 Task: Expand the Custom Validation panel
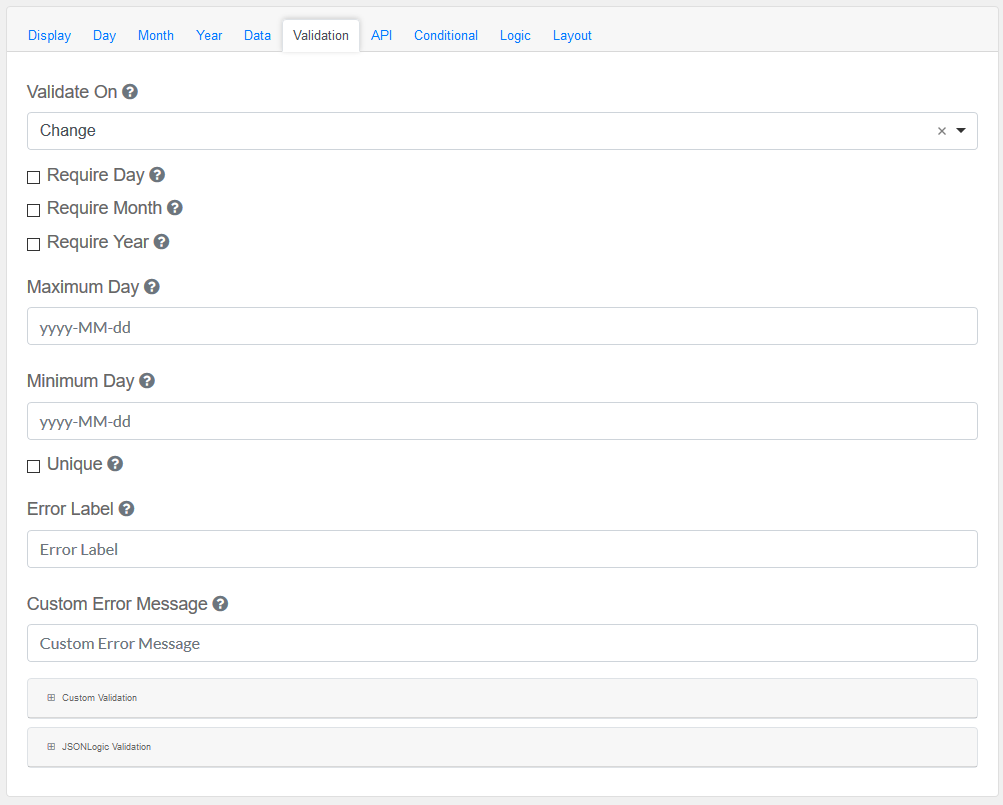coord(99,698)
